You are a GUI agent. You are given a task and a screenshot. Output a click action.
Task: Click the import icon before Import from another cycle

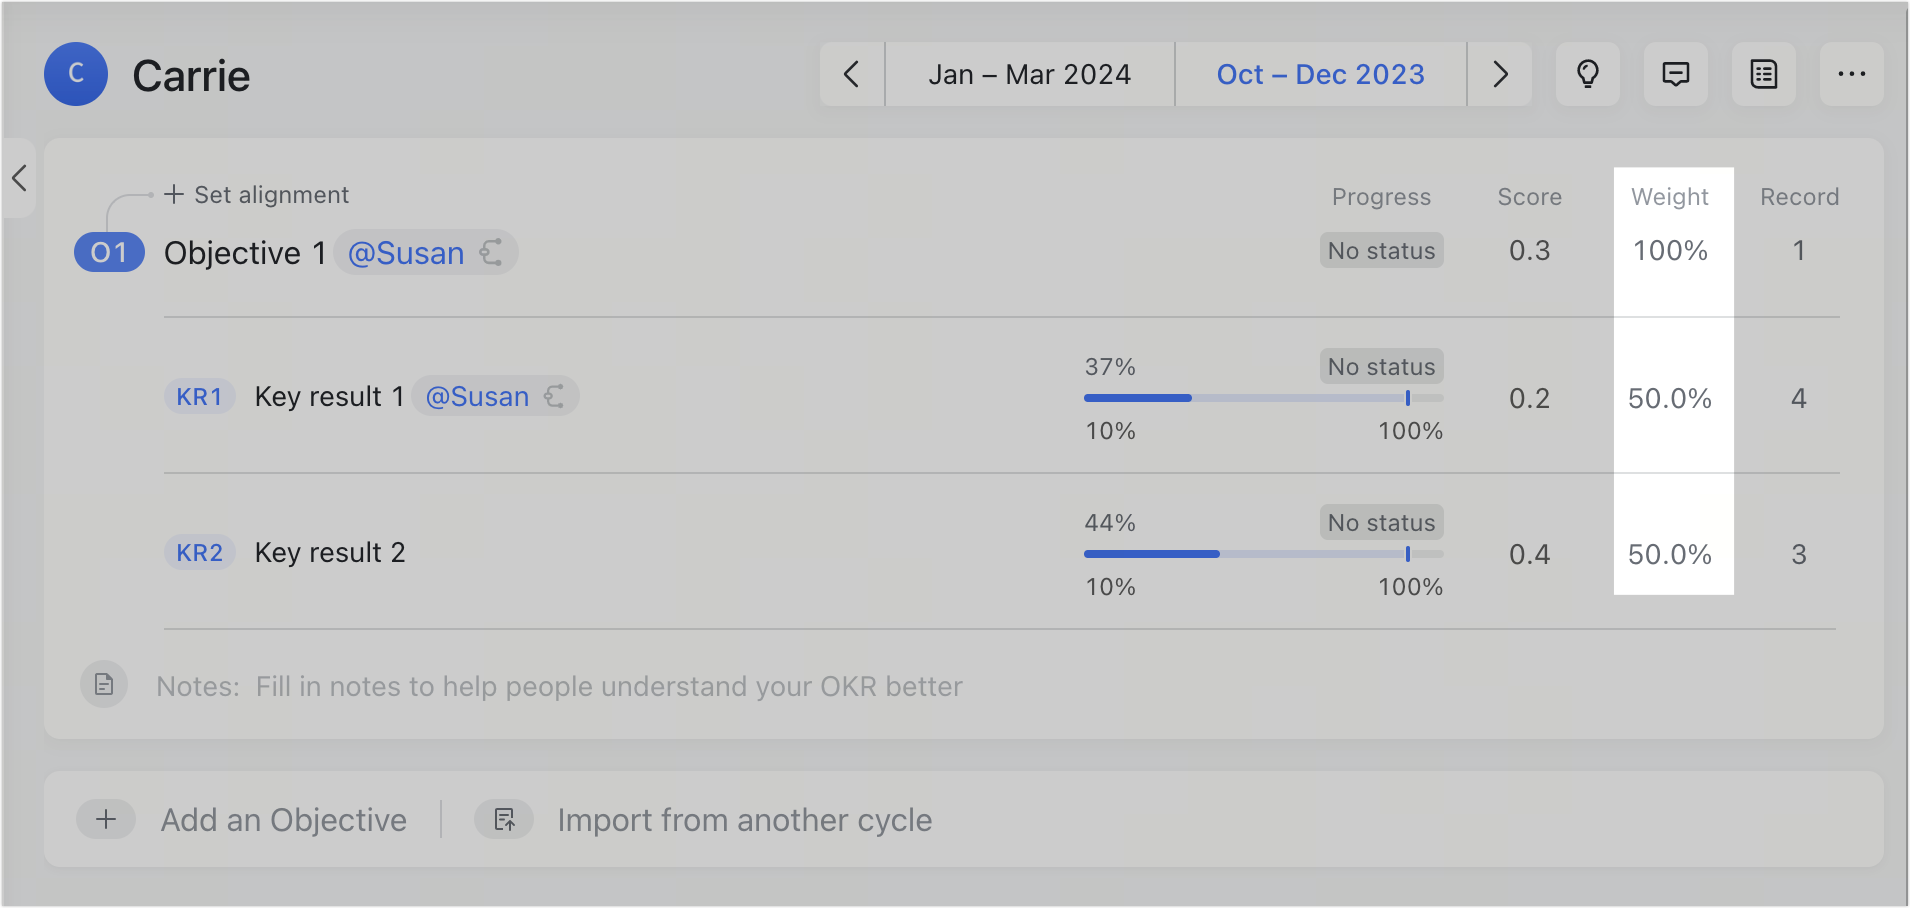coord(504,819)
